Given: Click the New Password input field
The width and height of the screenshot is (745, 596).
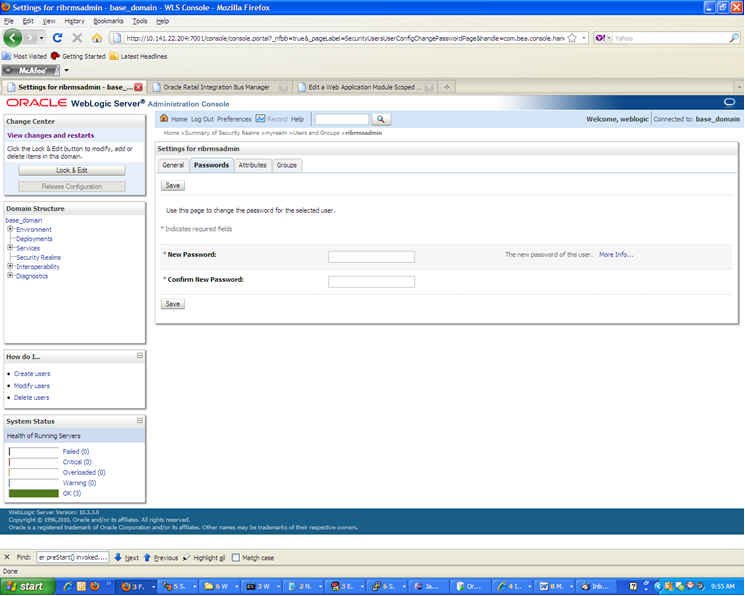Looking at the screenshot, I should pyautogui.click(x=371, y=257).
